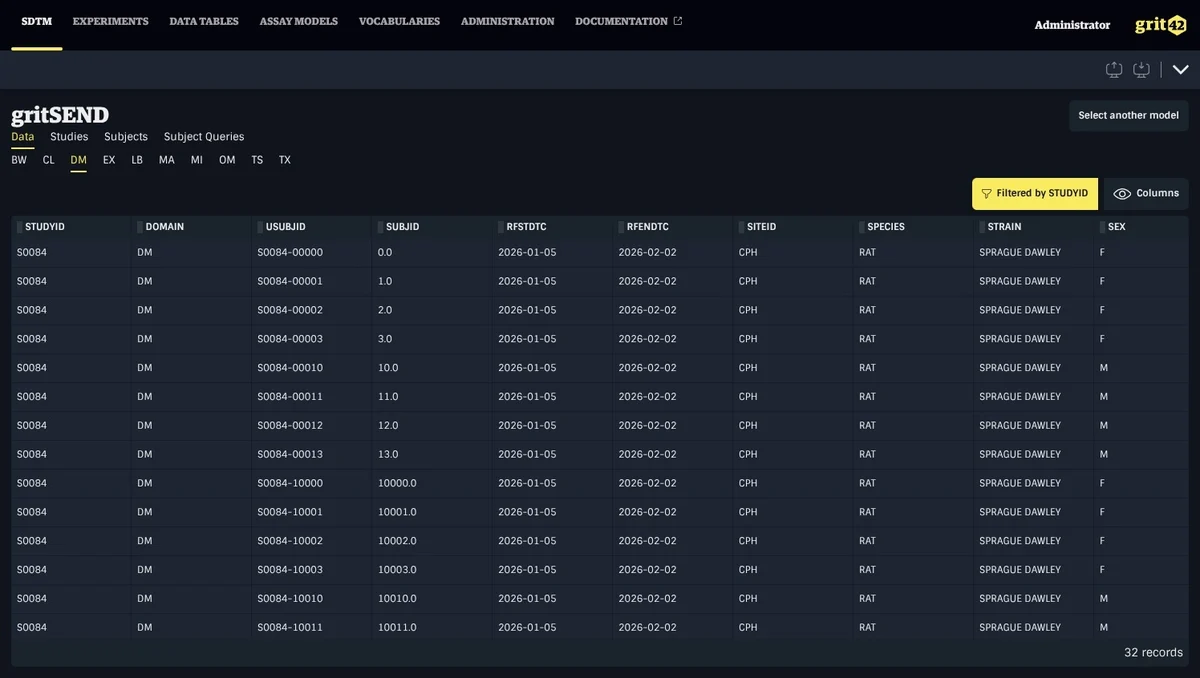1200x678 pixels.
Task: Click the SUBJID value 10010.0
Action: [397, 598]
